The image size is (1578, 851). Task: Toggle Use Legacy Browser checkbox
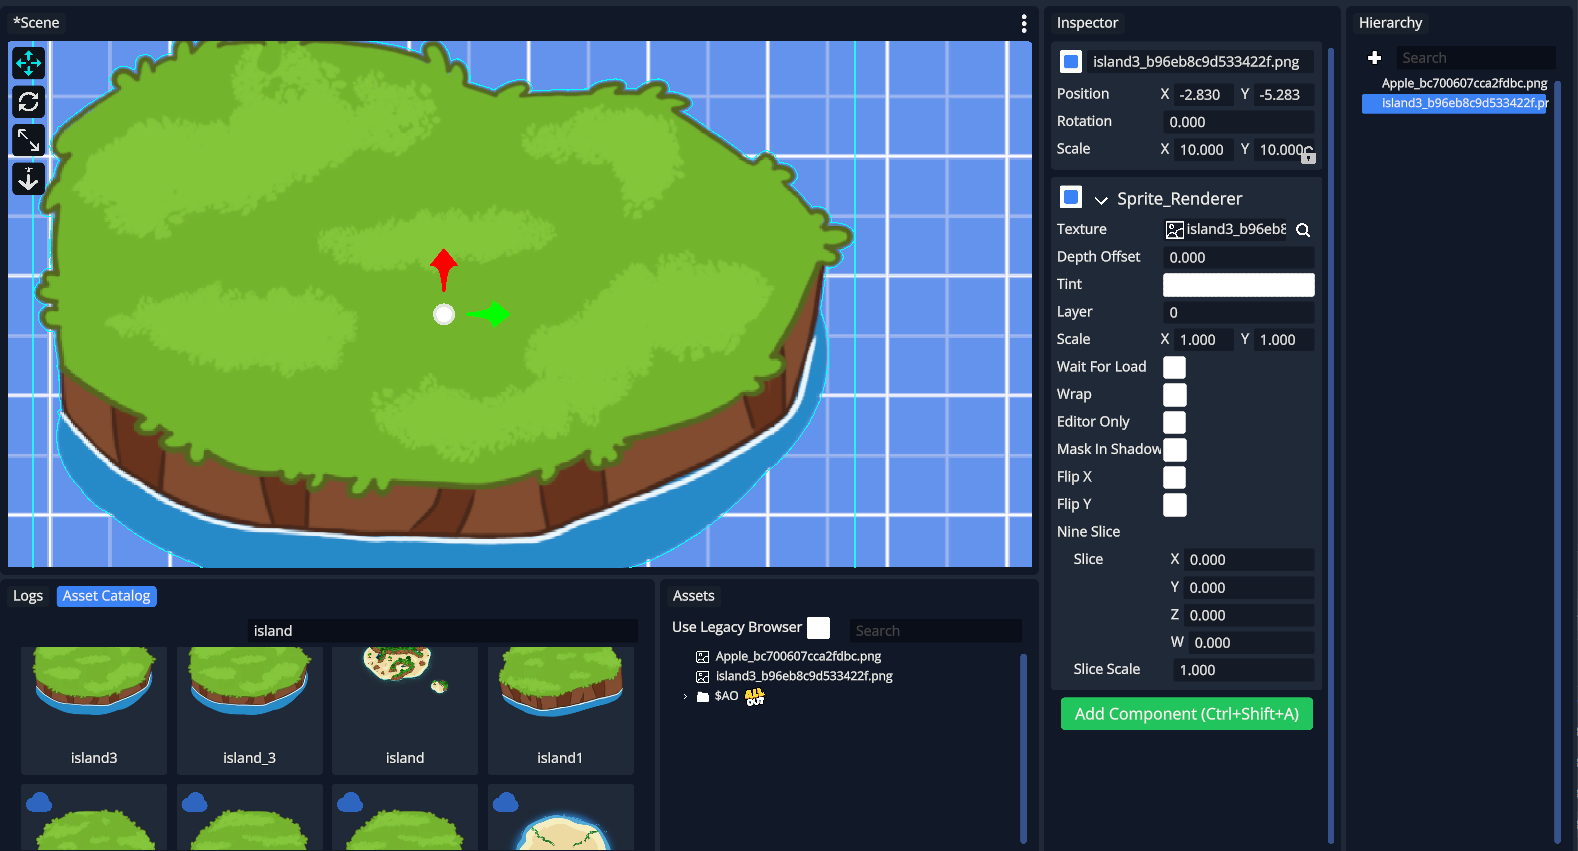pos(818,628)
